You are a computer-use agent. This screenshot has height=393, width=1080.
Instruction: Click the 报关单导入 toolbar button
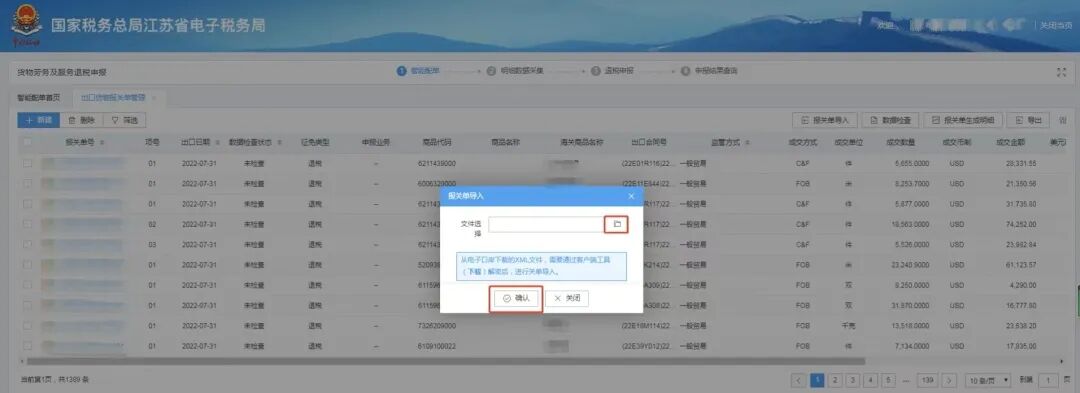tap(824, 120)
